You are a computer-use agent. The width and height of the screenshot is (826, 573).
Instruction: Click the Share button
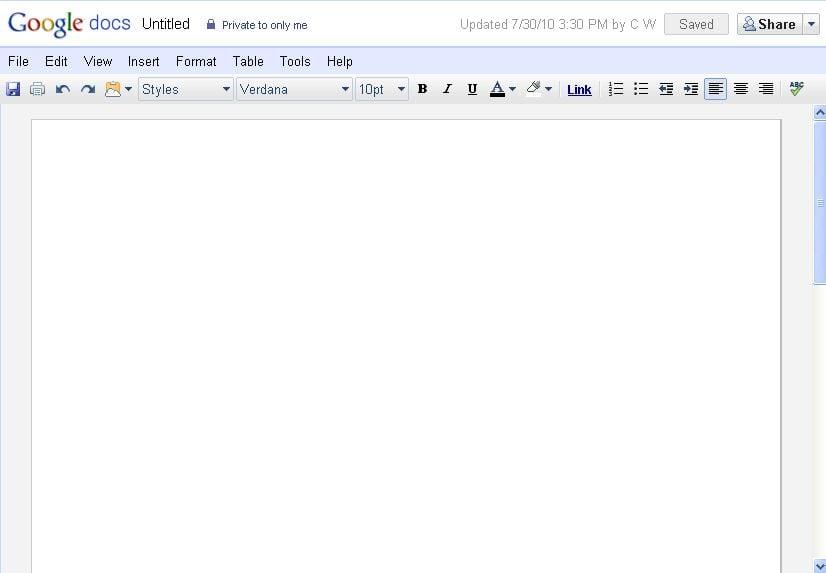770,24
